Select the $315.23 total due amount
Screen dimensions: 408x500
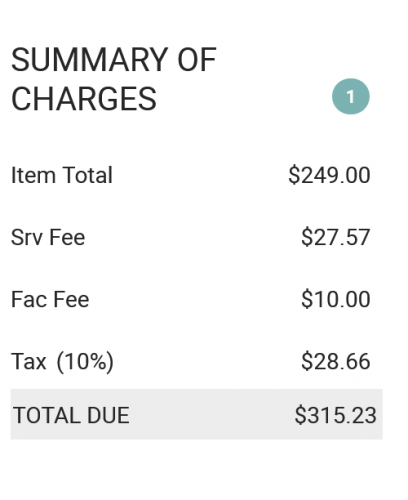point(336,415)
